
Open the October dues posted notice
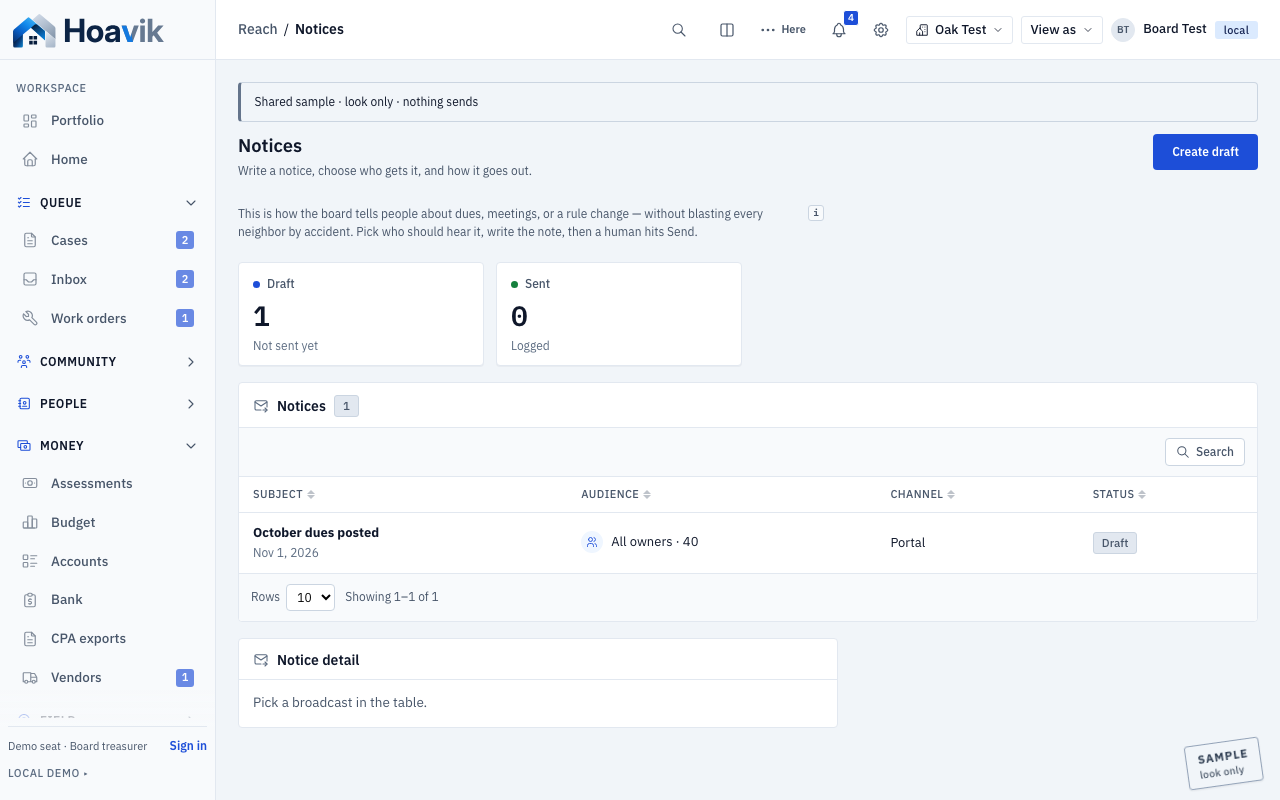316,533
